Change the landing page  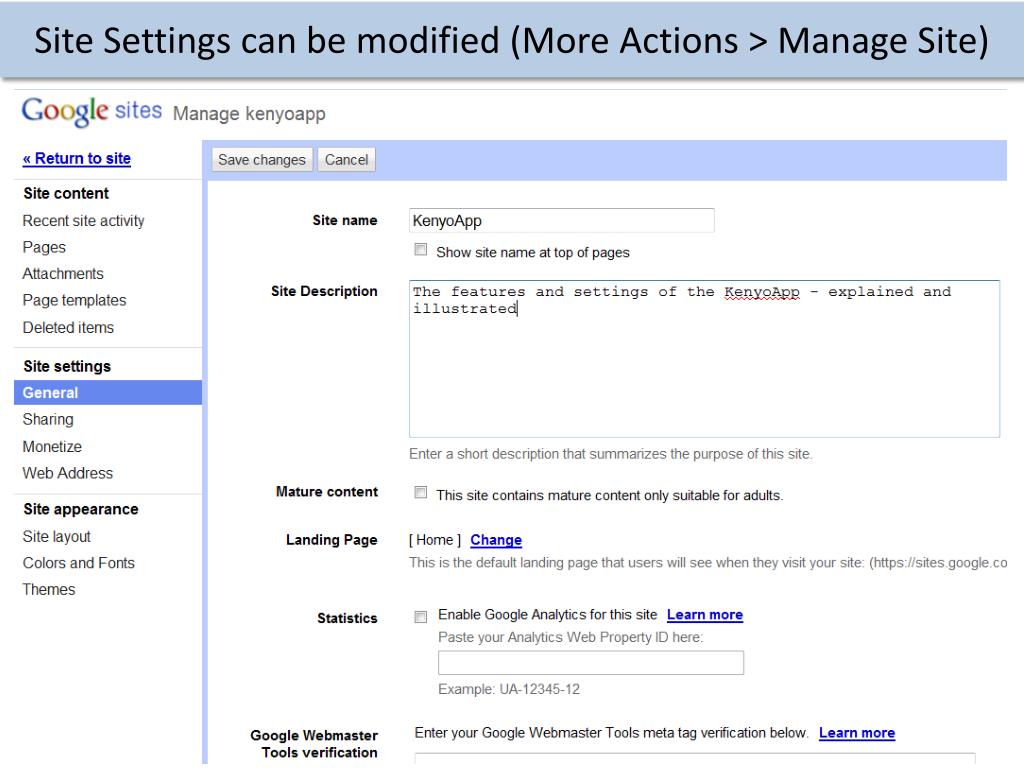click(496, 540)
